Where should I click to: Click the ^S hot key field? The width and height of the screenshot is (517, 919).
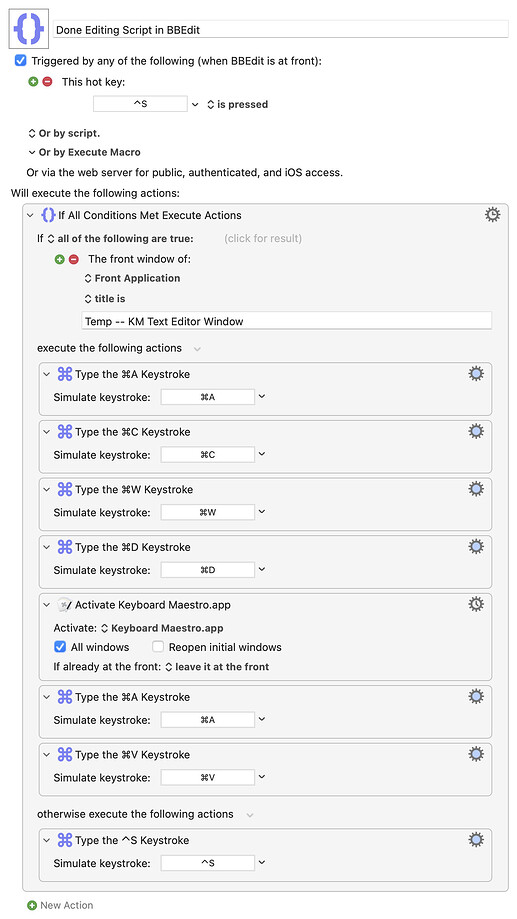click(x=140, y=104)
